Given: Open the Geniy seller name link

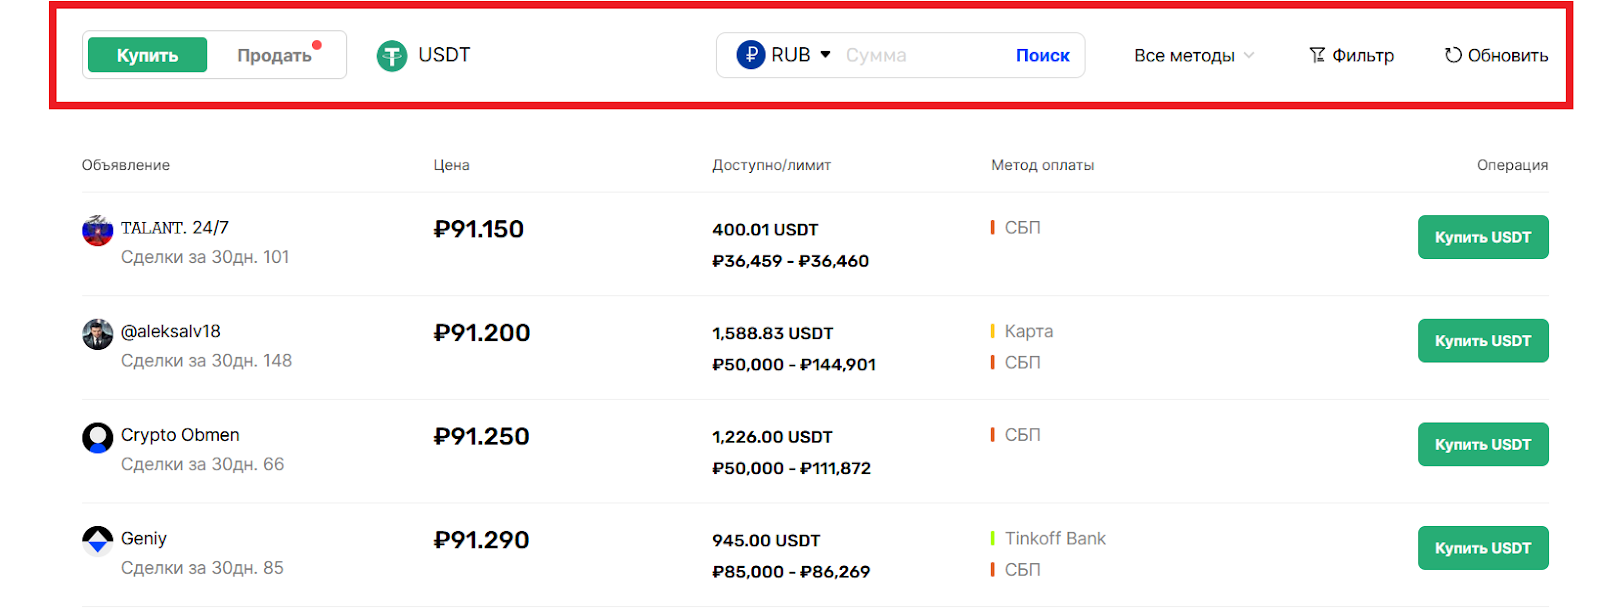Looking at the screenshot, I should click(x=144, y=538).
